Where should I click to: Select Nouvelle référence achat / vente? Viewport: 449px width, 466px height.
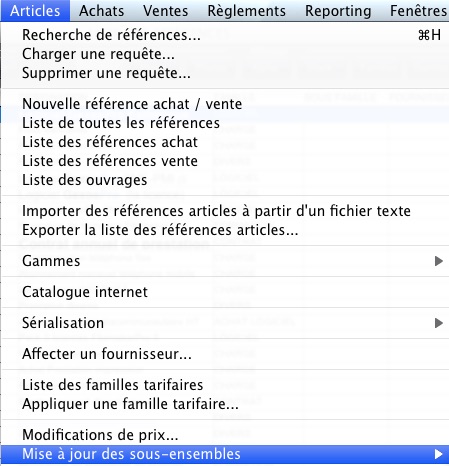225,104
